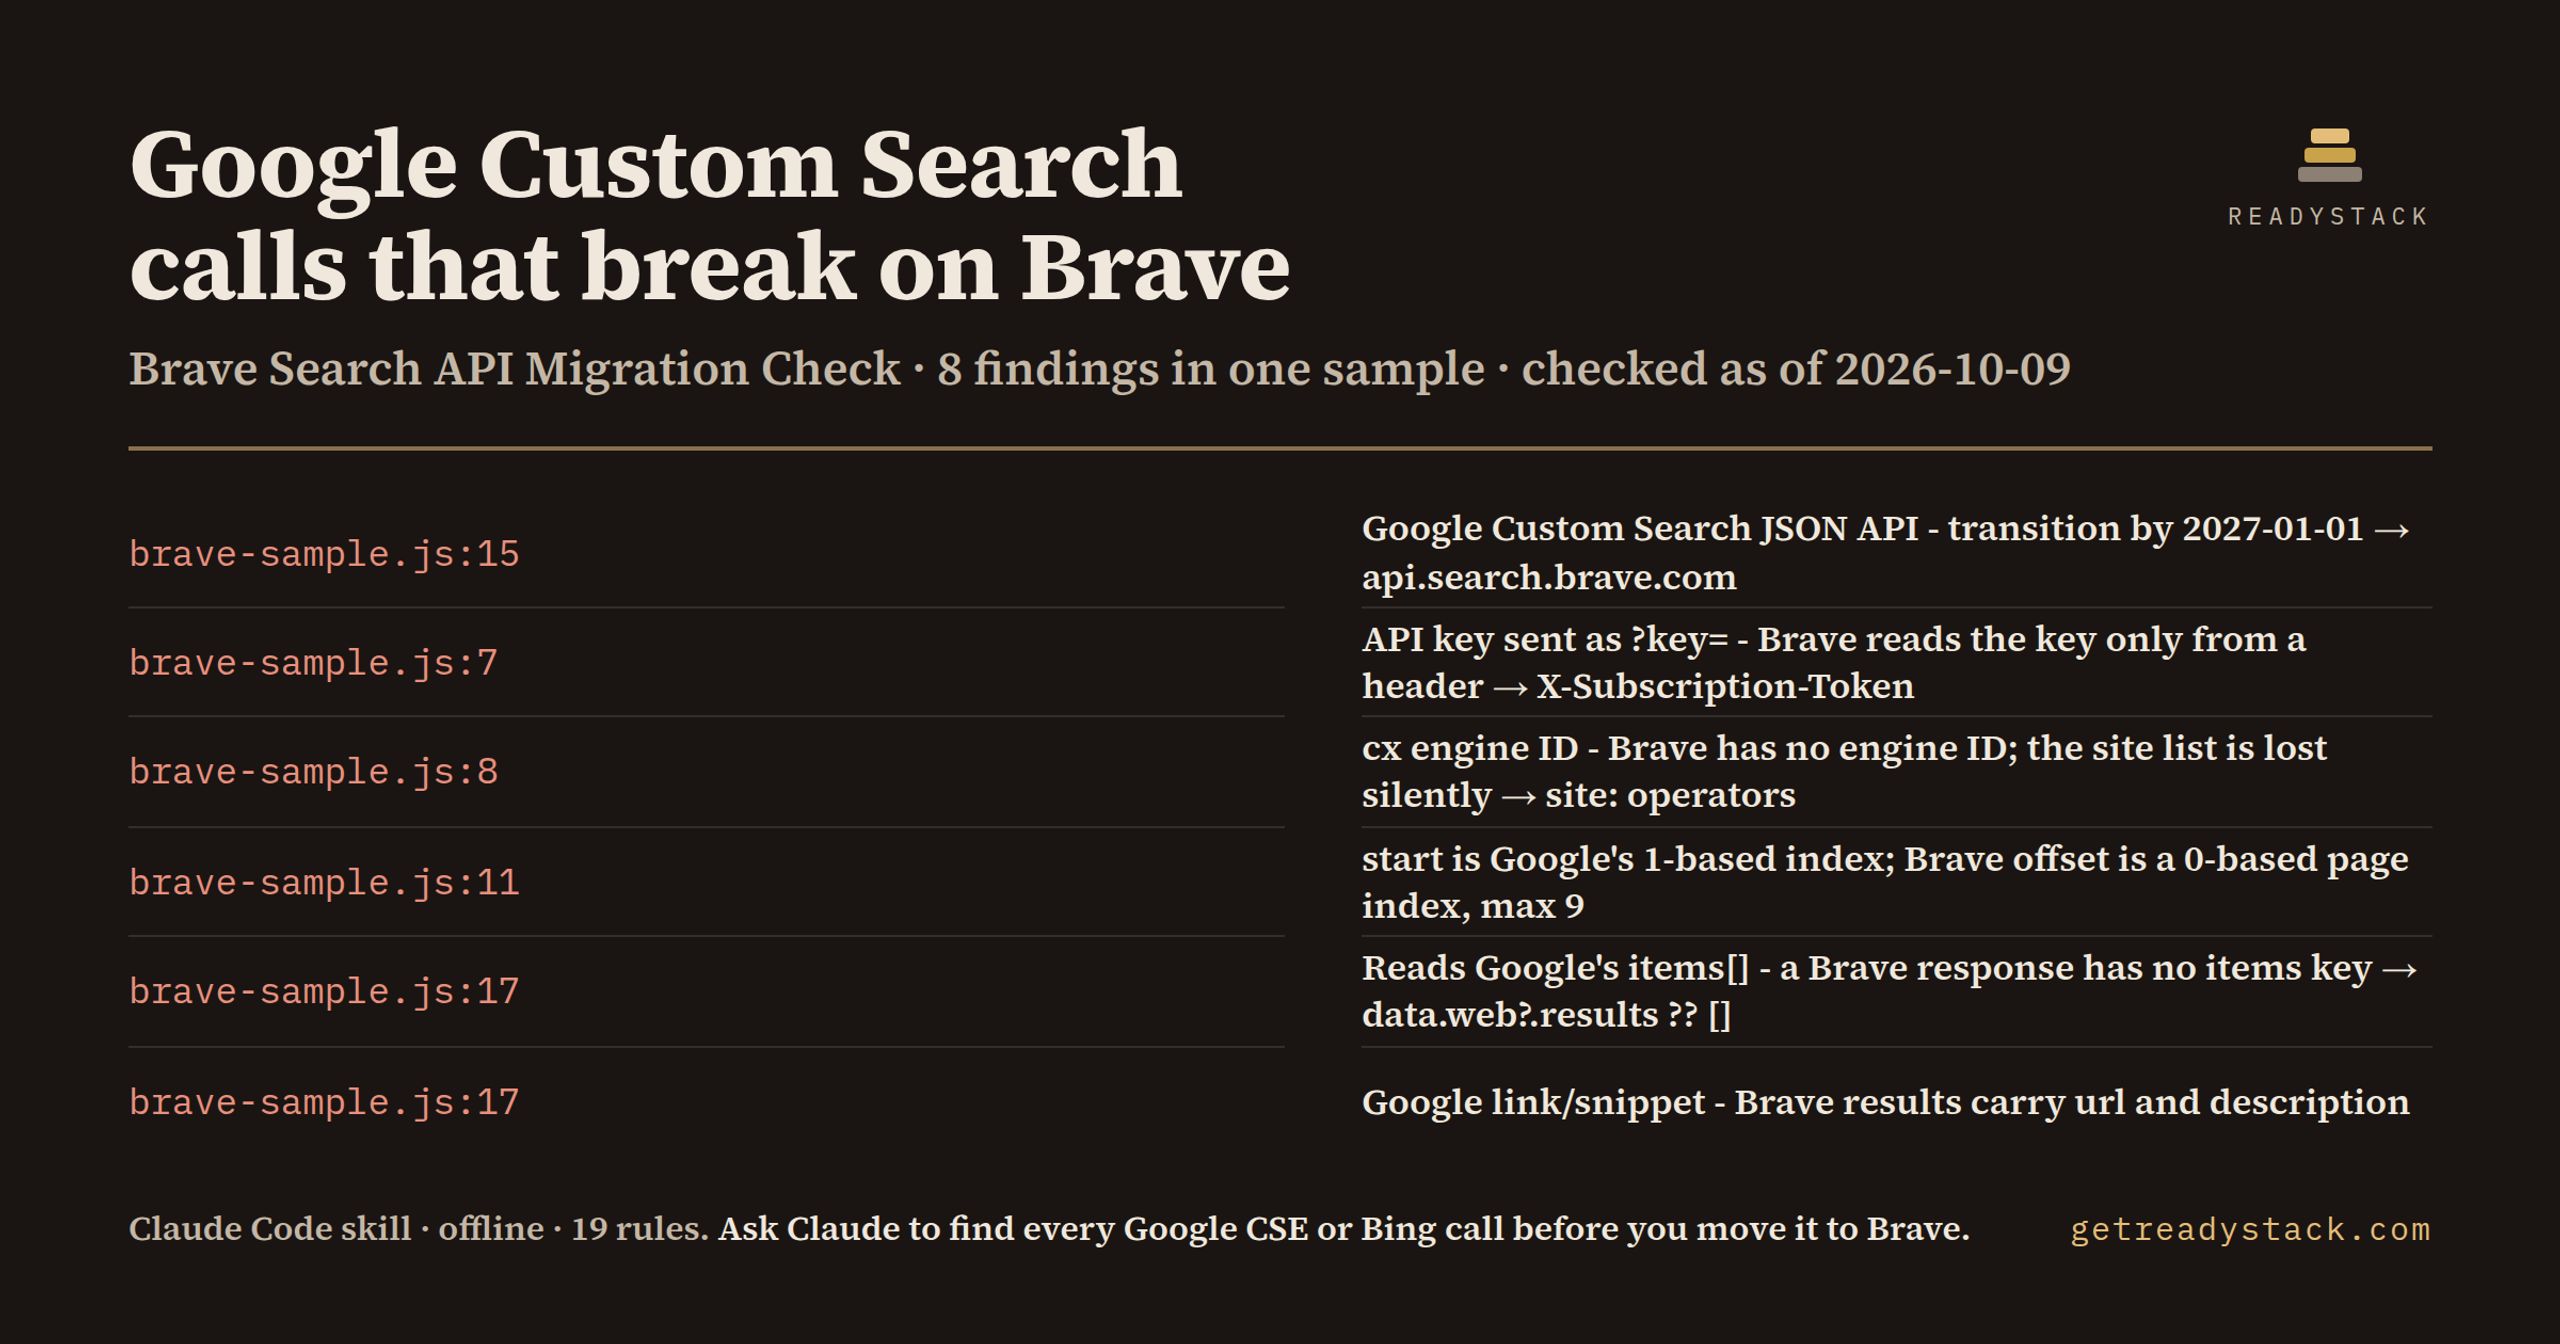Click the Claude Code skill footer text
2560x1344 pixels.
pyautogui.click(x=418, y=1229)
